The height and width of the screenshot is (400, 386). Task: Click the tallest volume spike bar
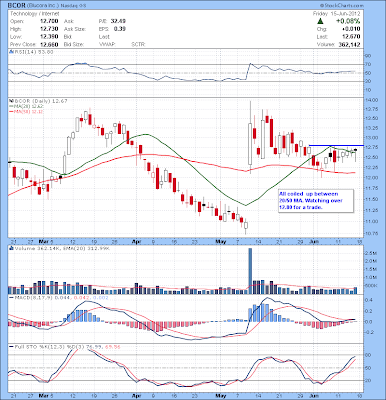point(250,271)
